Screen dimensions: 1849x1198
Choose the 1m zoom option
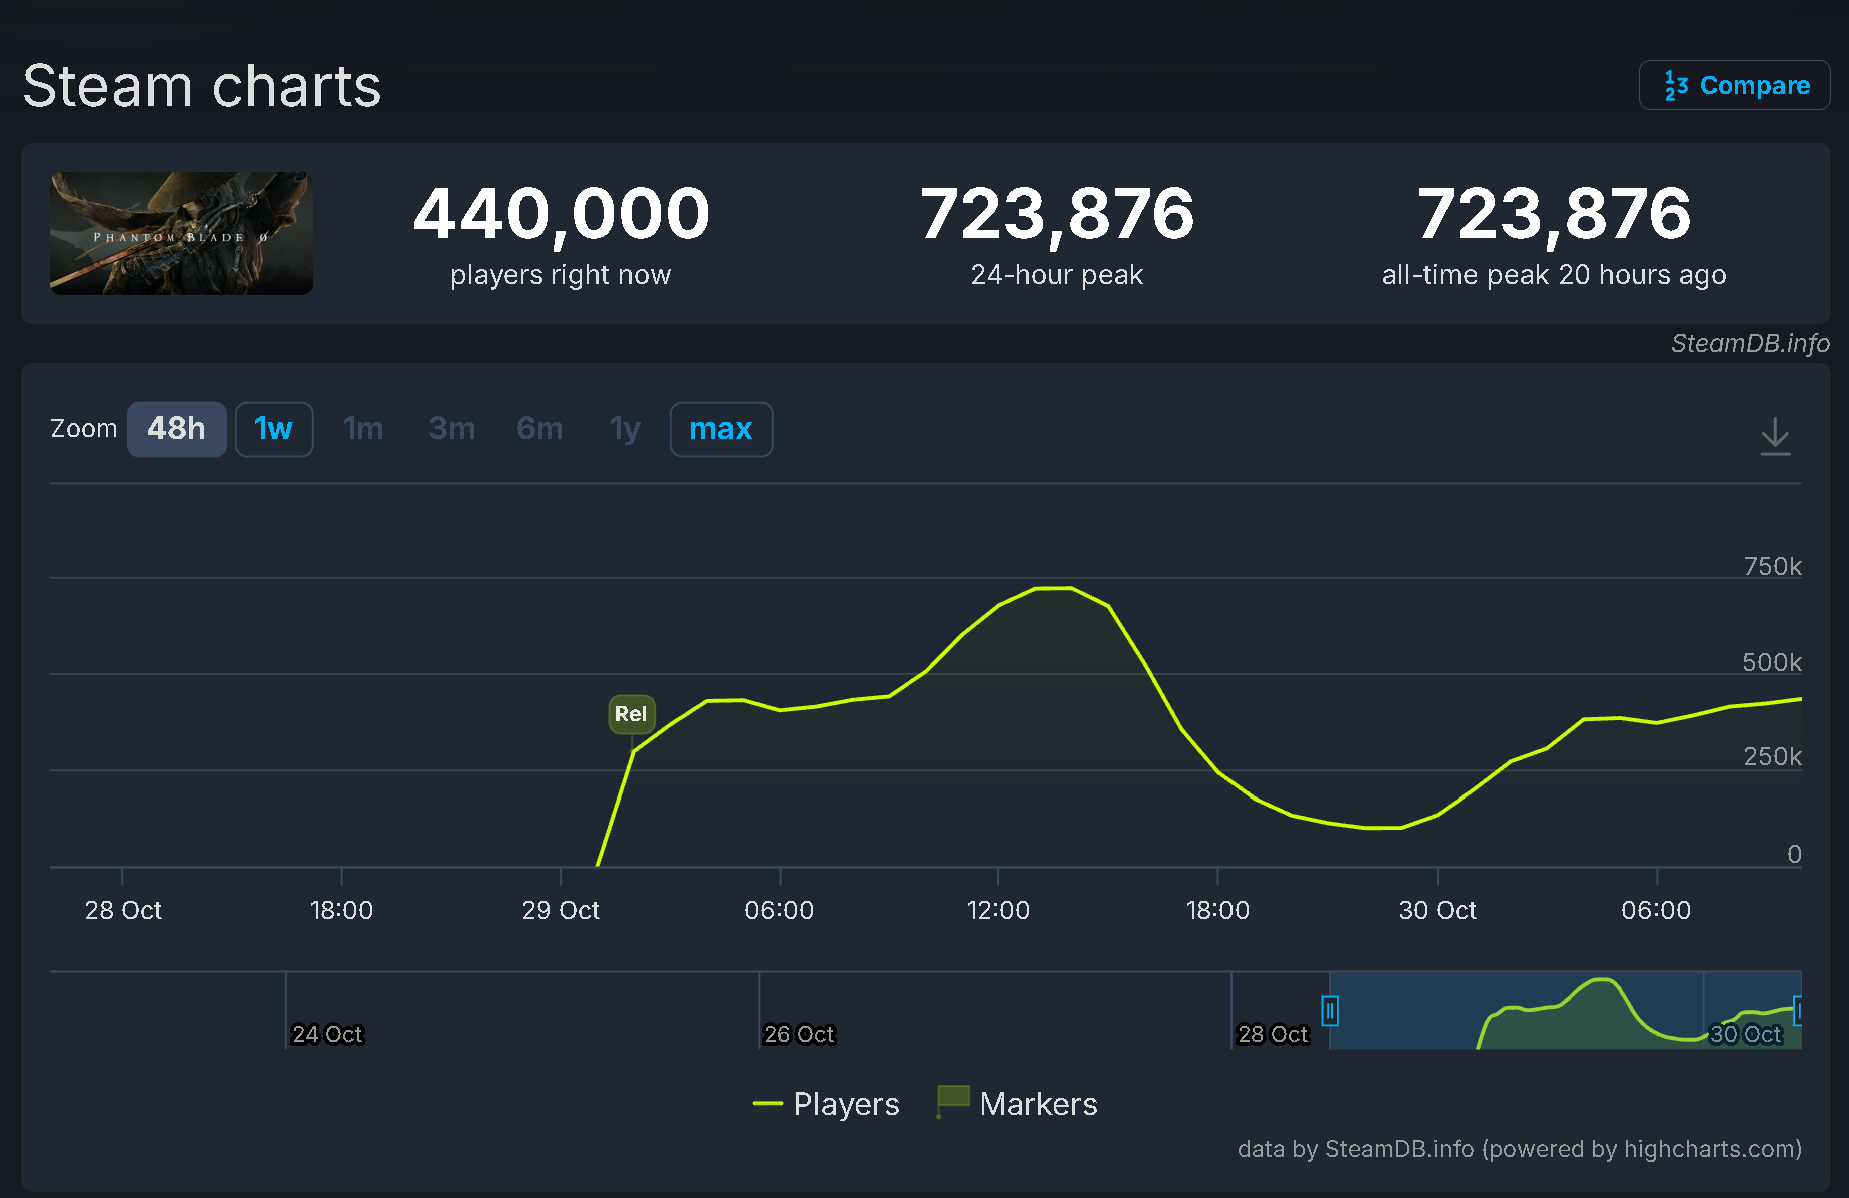click(362, 429)
